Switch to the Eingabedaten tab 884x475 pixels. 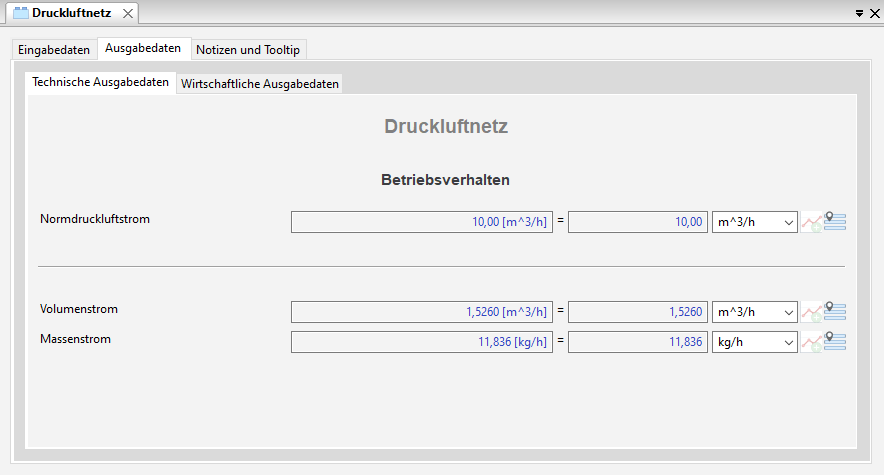click(x=54, y=50)
